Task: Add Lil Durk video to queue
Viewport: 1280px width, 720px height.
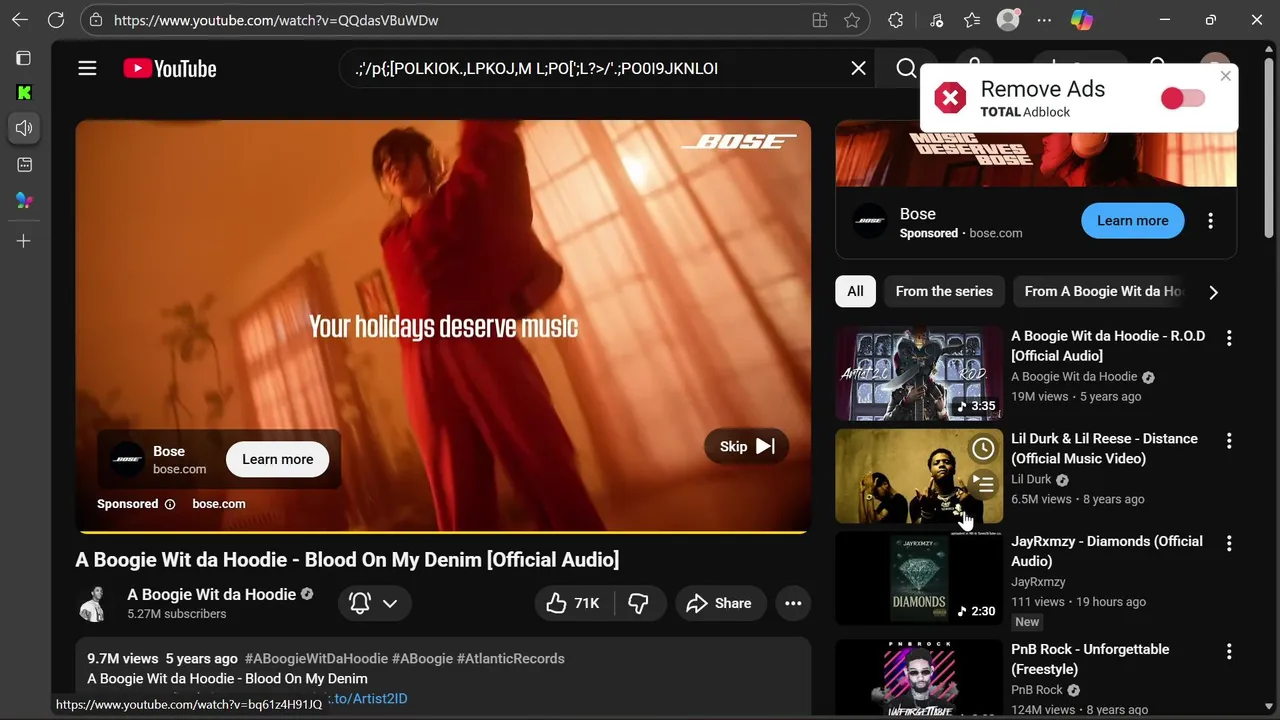Action: click(x=984, y=485)
